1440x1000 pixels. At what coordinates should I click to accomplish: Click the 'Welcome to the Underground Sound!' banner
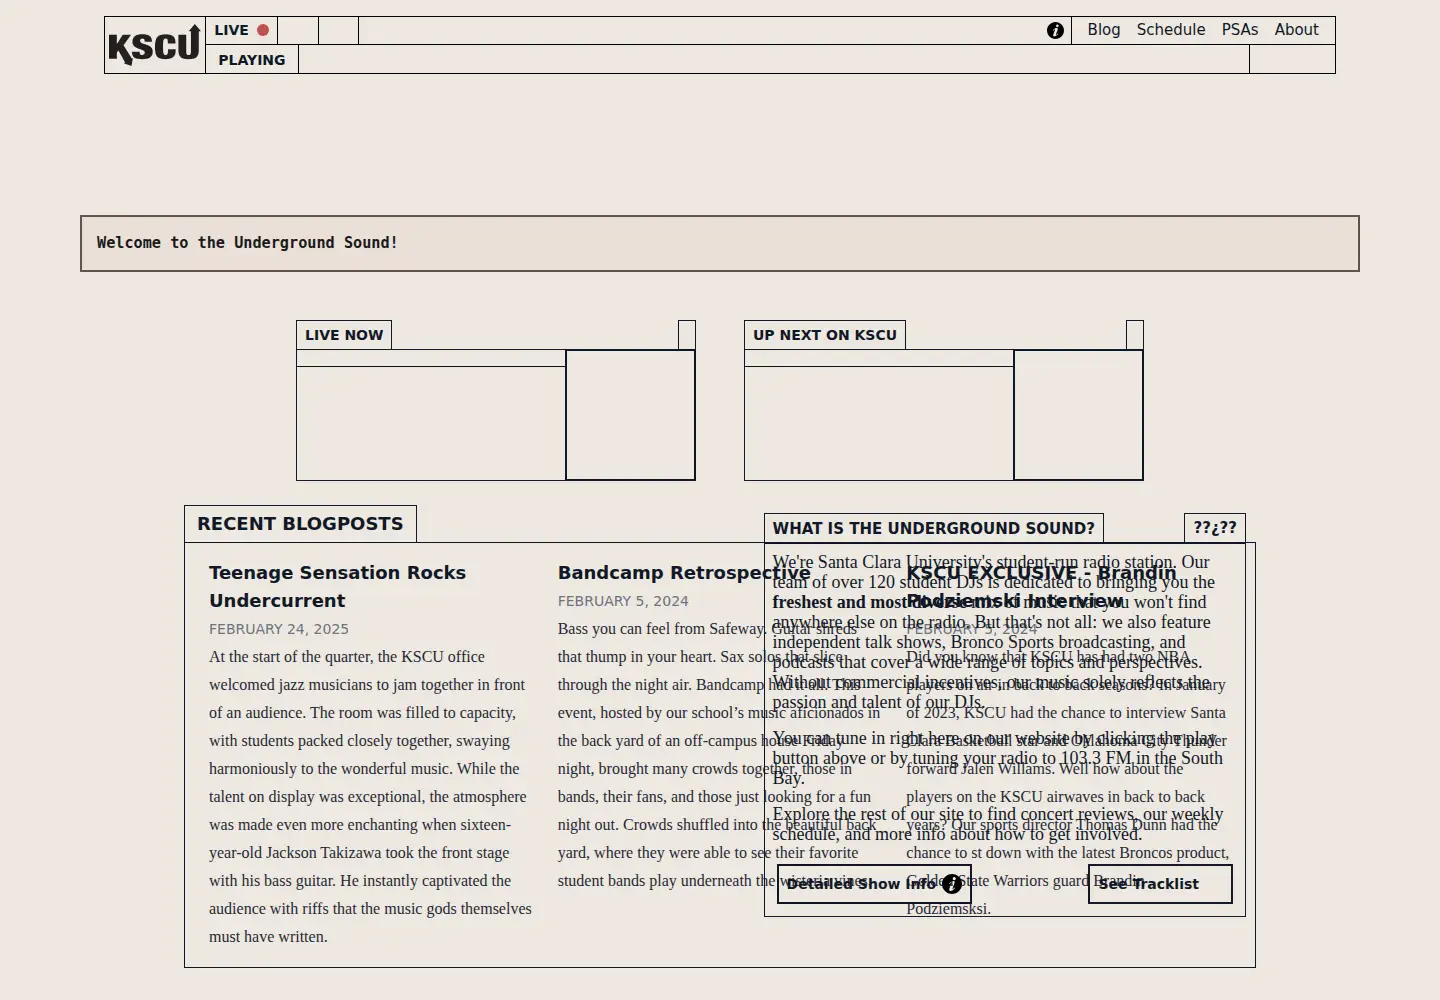(720, 243)
